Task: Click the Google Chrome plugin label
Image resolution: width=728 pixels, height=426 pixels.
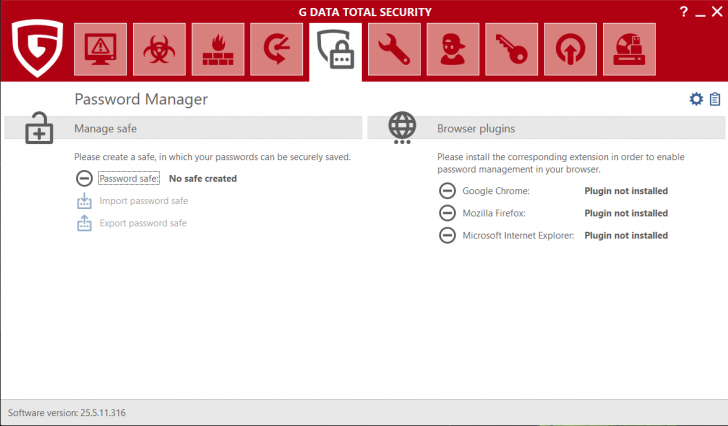Action: pyautogui.click(x=496, y=191)
